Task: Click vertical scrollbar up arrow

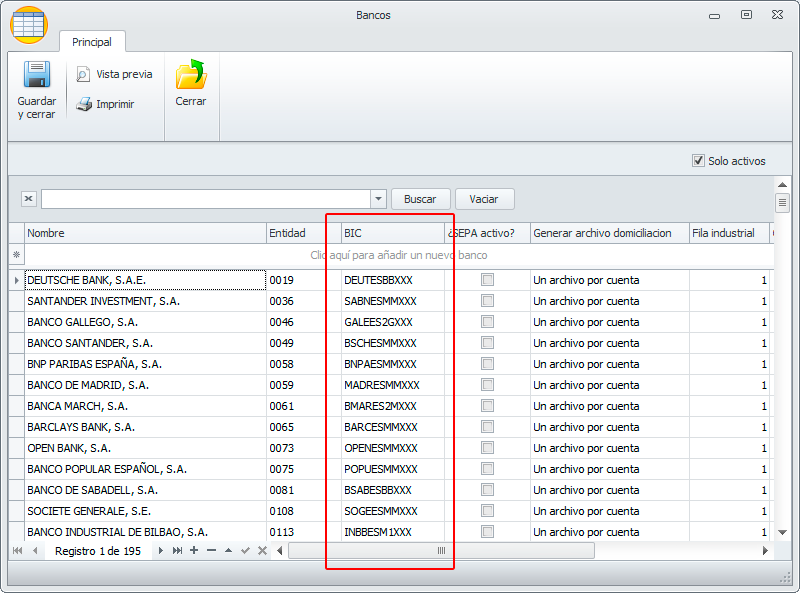Action: coord(782,185)
